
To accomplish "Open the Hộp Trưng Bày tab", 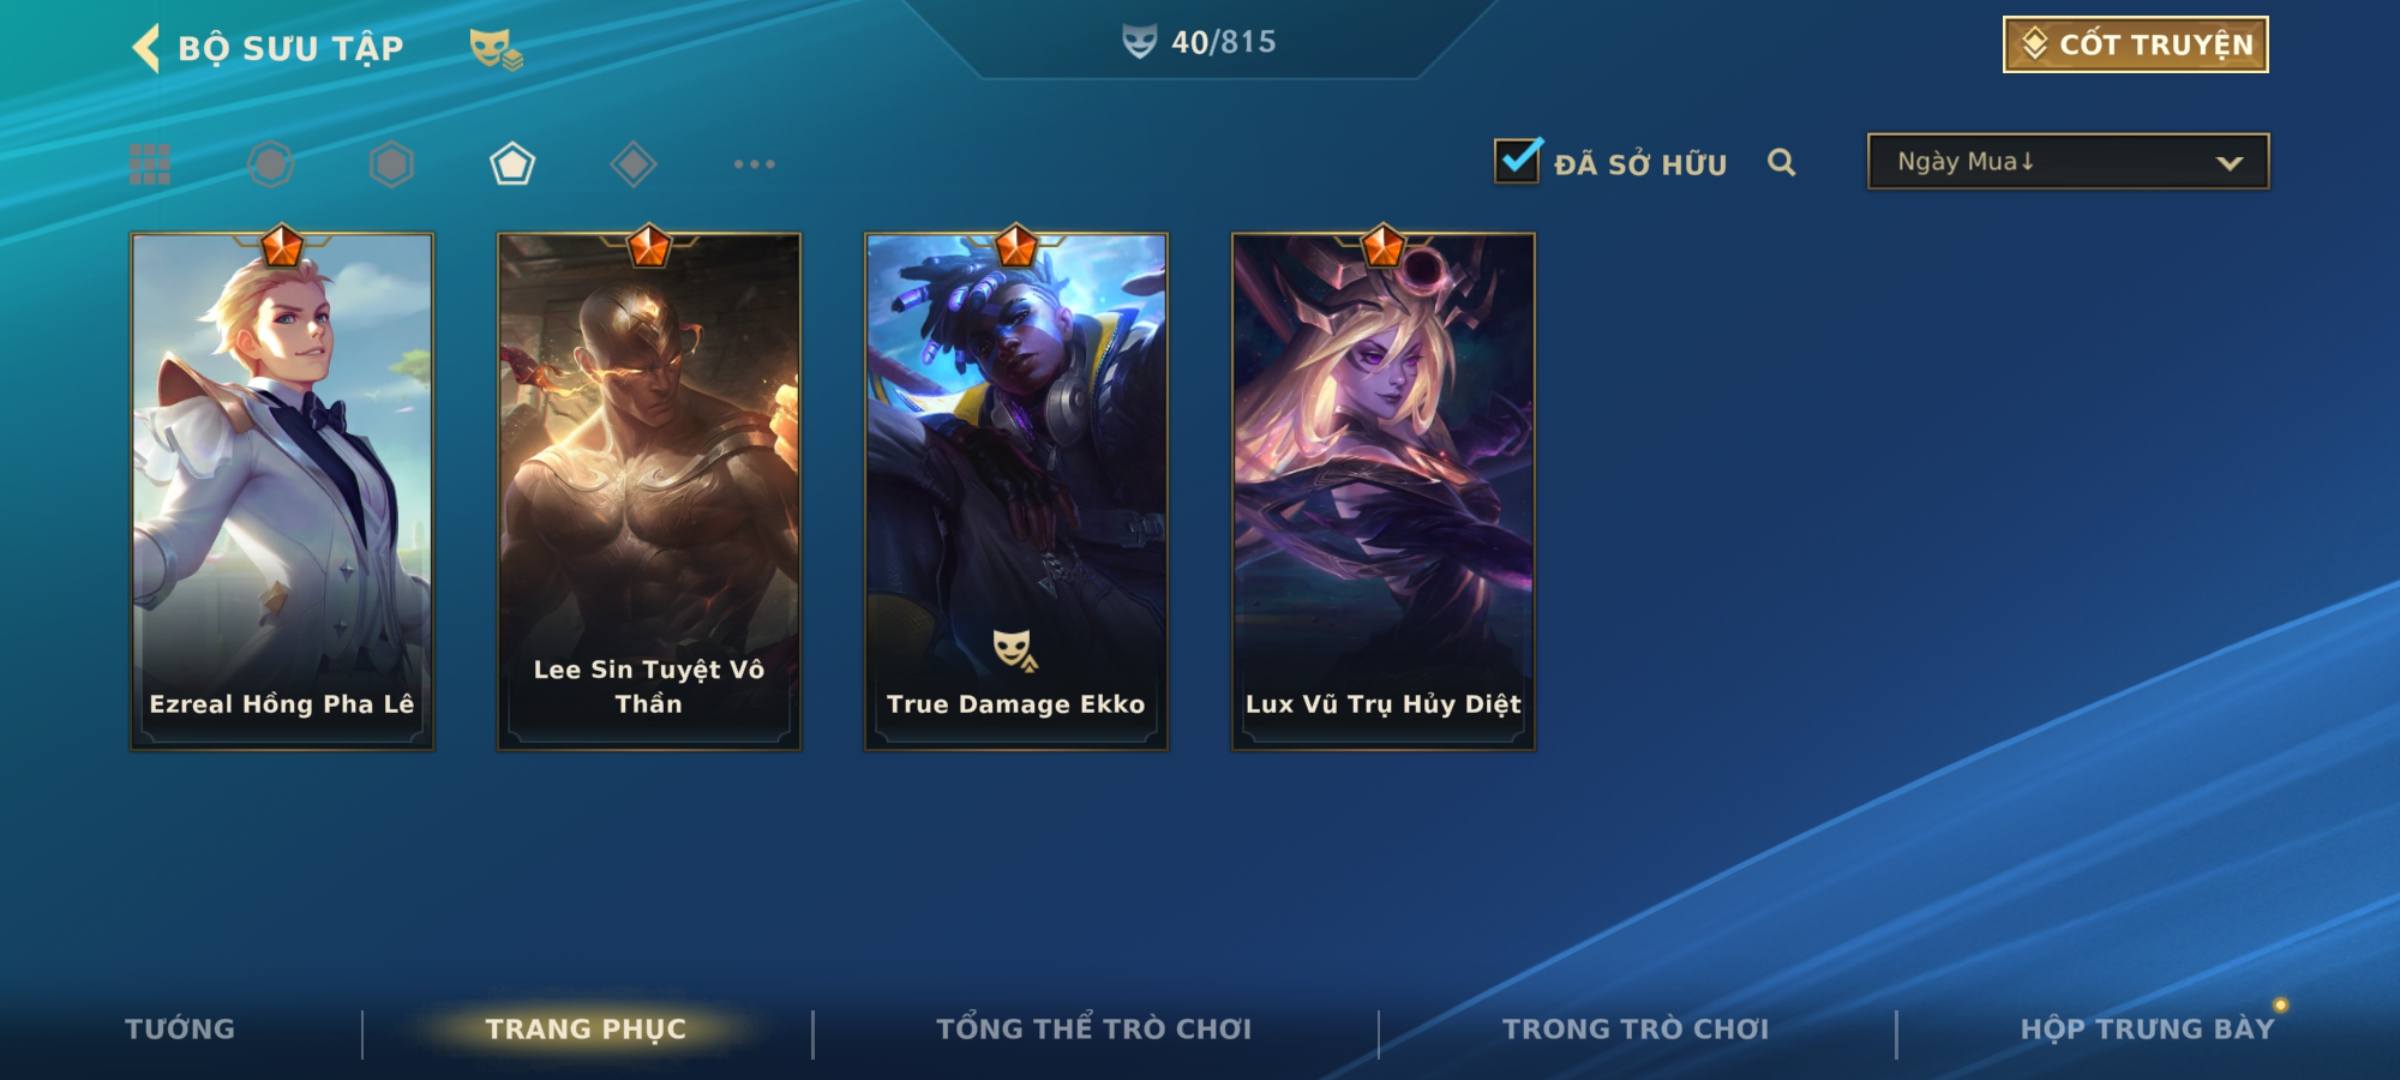I will [2147, 1029].
